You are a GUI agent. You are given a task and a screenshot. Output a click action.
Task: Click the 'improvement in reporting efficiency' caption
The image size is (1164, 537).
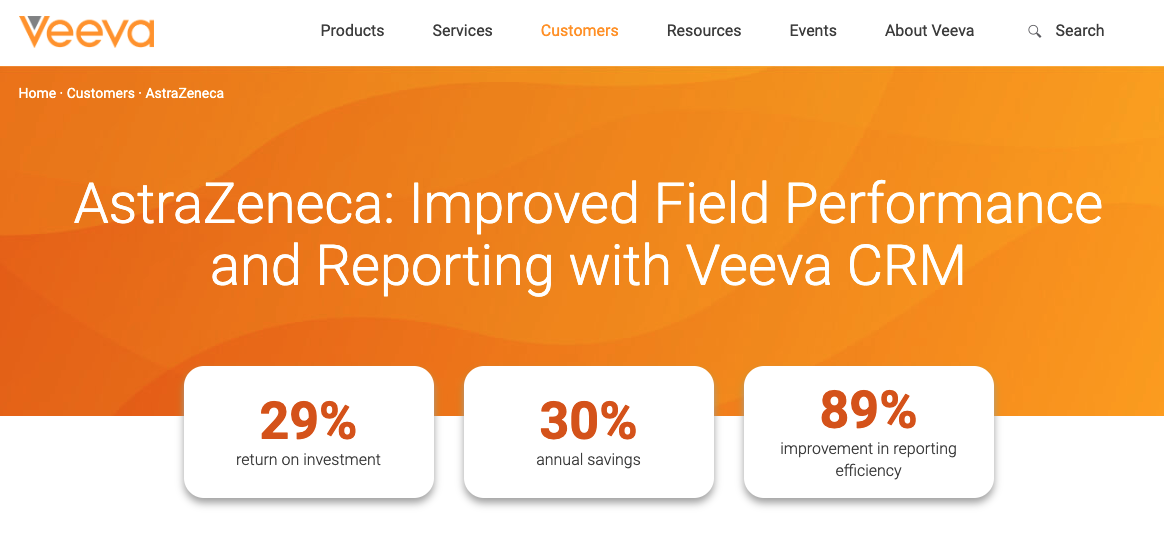click(868, 459)
